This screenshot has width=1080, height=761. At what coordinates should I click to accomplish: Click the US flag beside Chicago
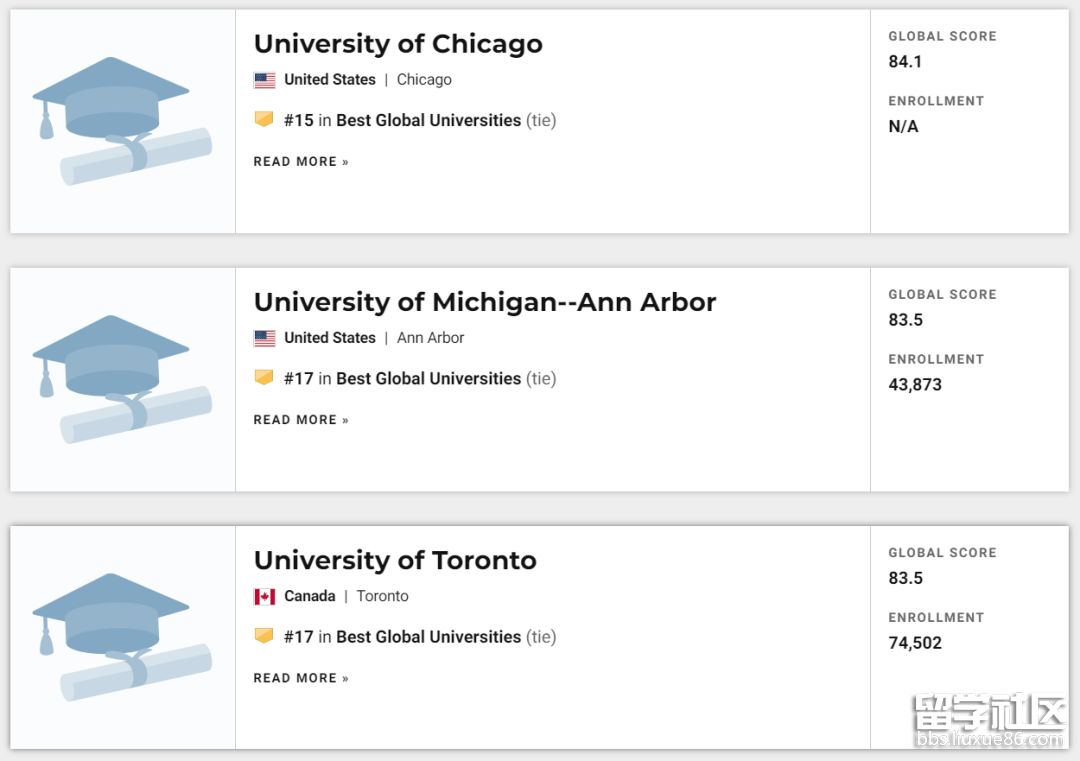click(265, 80)
